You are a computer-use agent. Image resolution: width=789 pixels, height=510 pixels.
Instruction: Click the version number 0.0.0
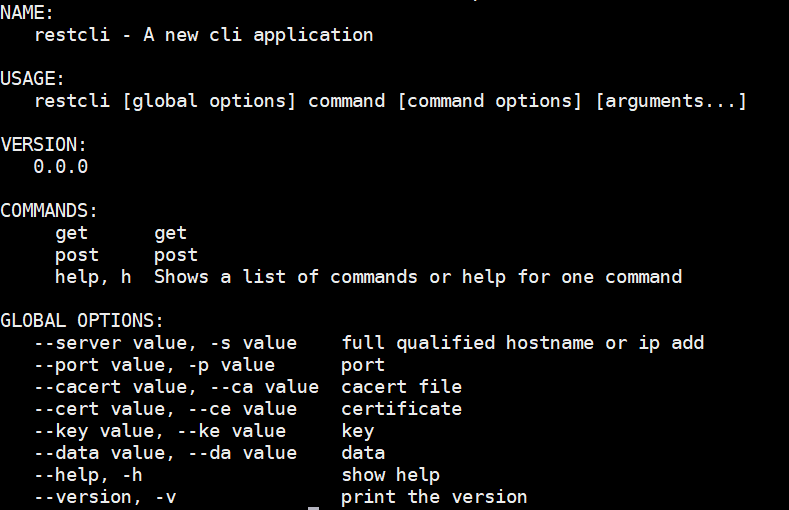(x=60, y=166)
